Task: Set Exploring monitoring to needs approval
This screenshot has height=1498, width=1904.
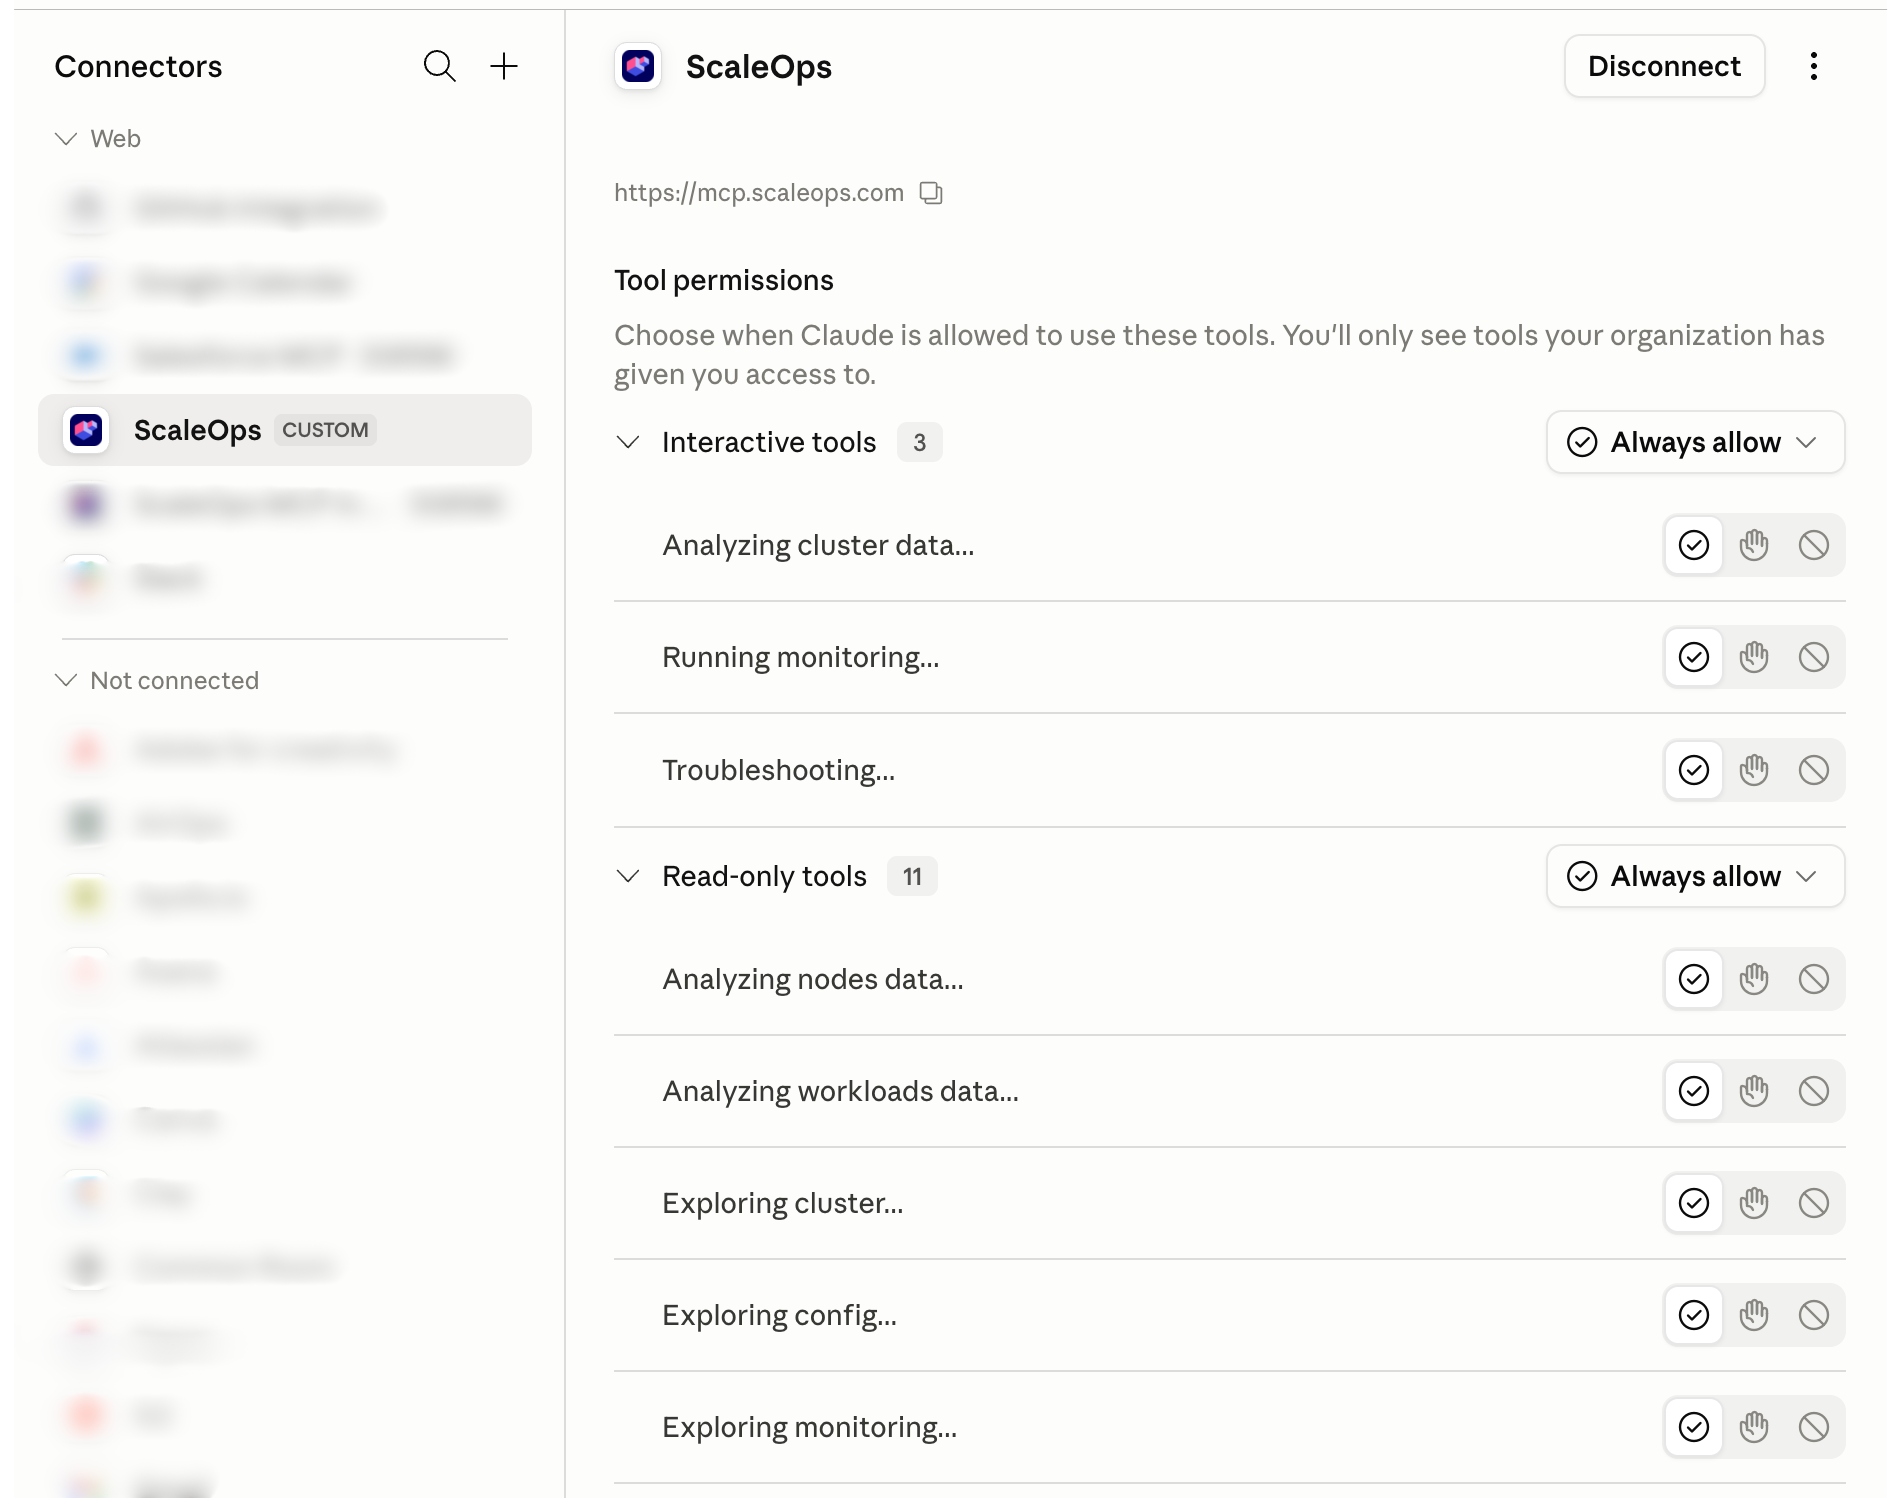Action: pyautogui.click(x=1753, y=1427)
